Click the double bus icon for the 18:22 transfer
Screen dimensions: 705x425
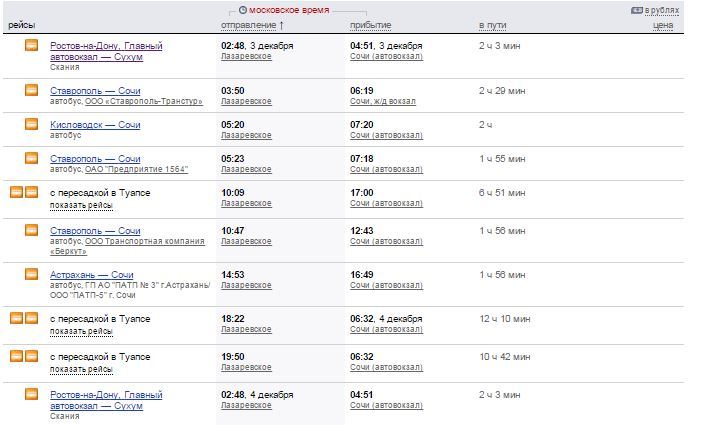23,319
